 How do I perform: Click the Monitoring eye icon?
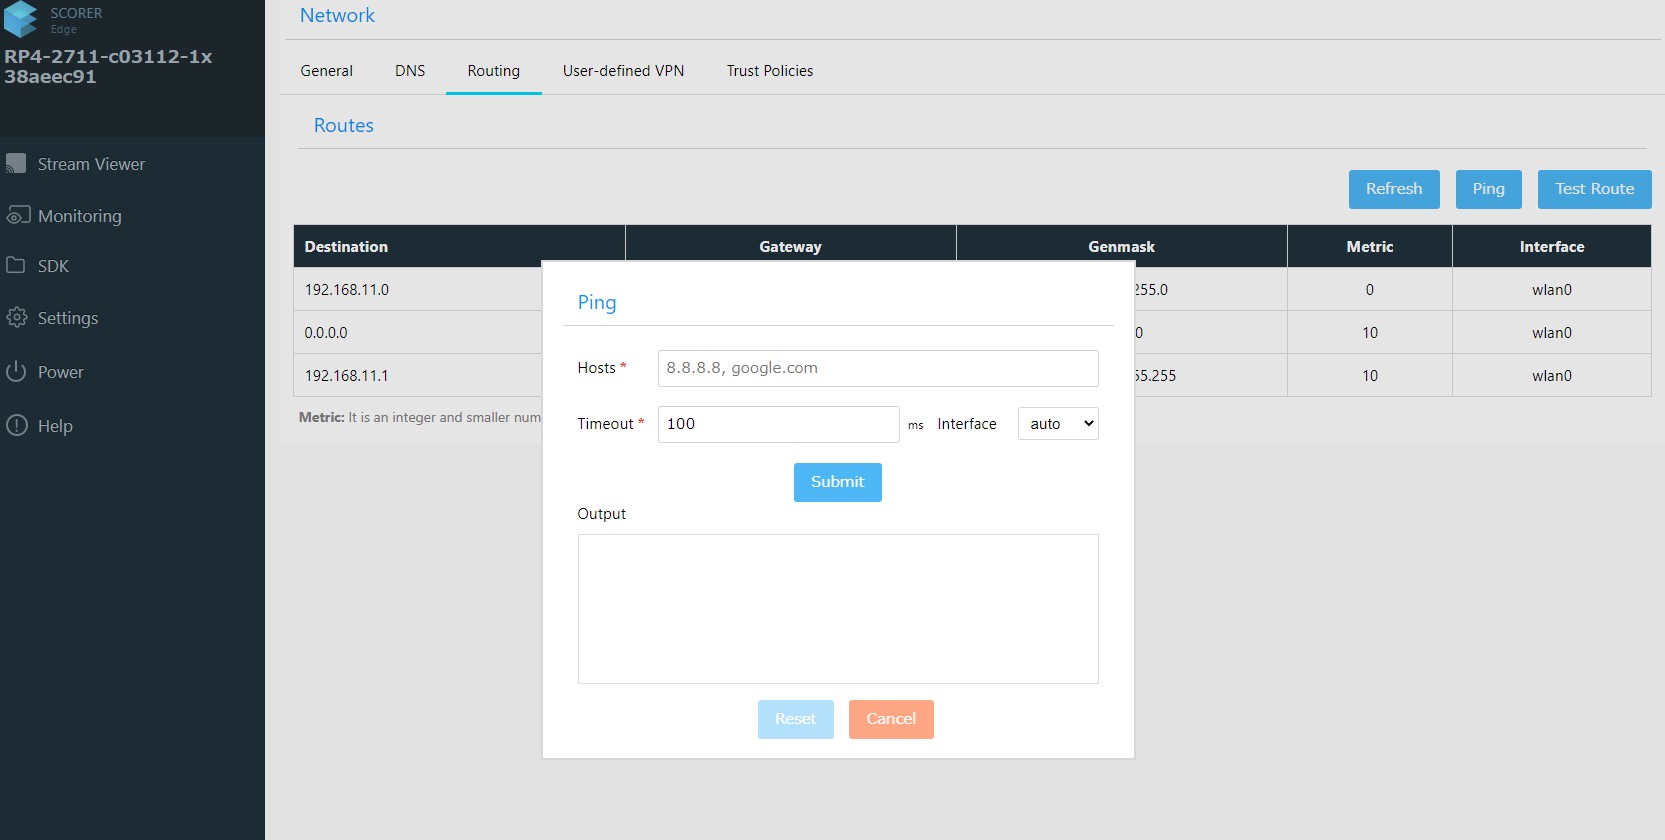pyautogui.click(x=17, y=216)
